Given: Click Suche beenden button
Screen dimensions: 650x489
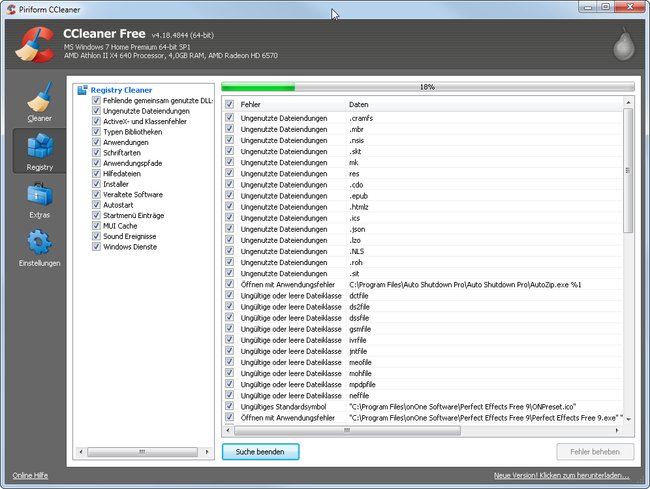Looking at the screenshot, I should 260,452.
